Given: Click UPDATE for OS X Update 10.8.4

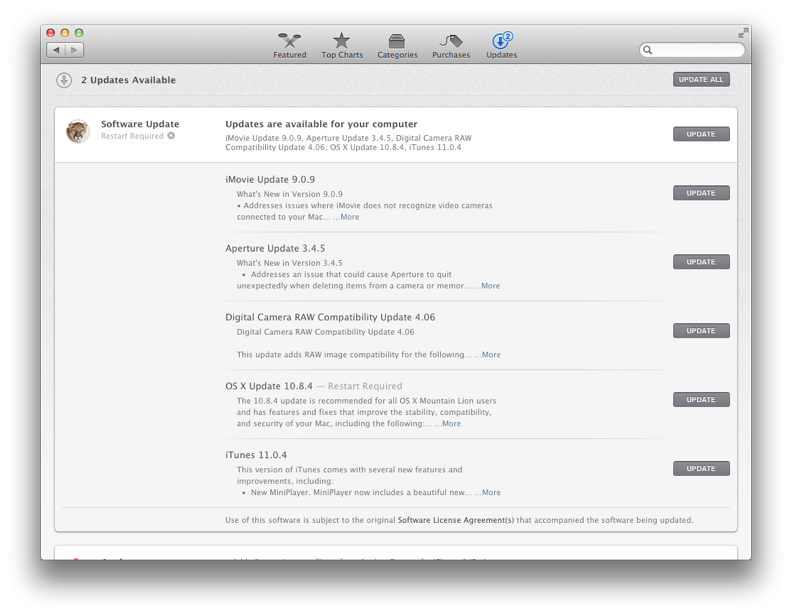Looking at the screenshot, I should [x=701, y=399].
